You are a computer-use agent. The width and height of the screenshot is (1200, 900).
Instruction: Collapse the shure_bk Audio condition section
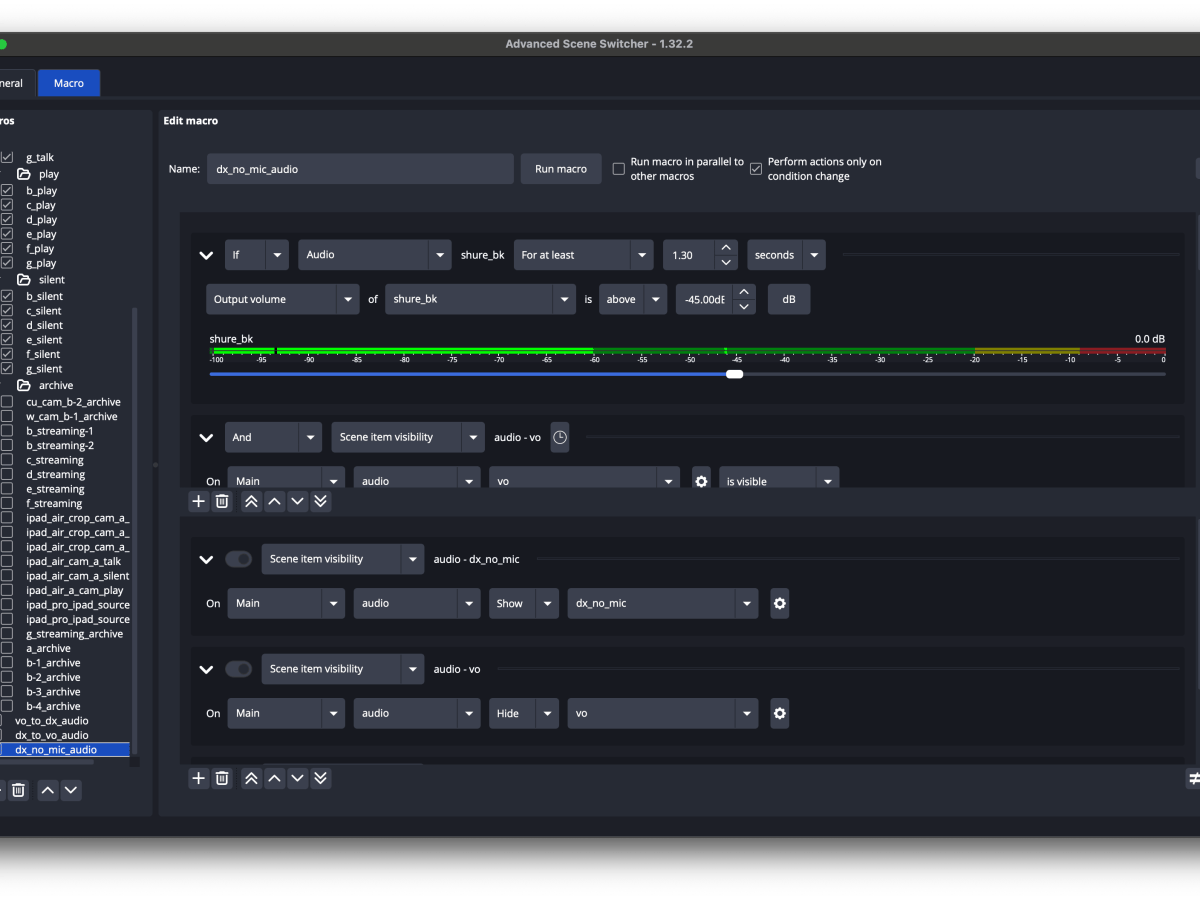pyautogui.click(x=206, y=255)
